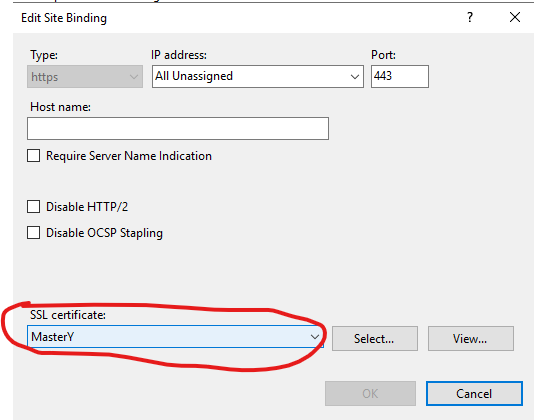This screenshot has width=534, height=420.
Task: Expand the IP address dropdown arrow
Action: click(355, 77)
